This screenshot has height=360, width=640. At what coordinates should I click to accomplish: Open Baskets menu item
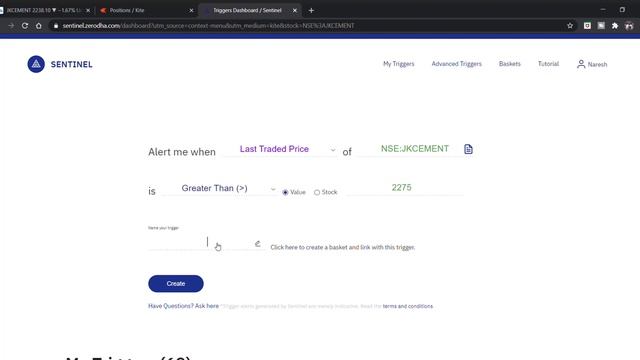pyautogui.click(x=509, y=64)
